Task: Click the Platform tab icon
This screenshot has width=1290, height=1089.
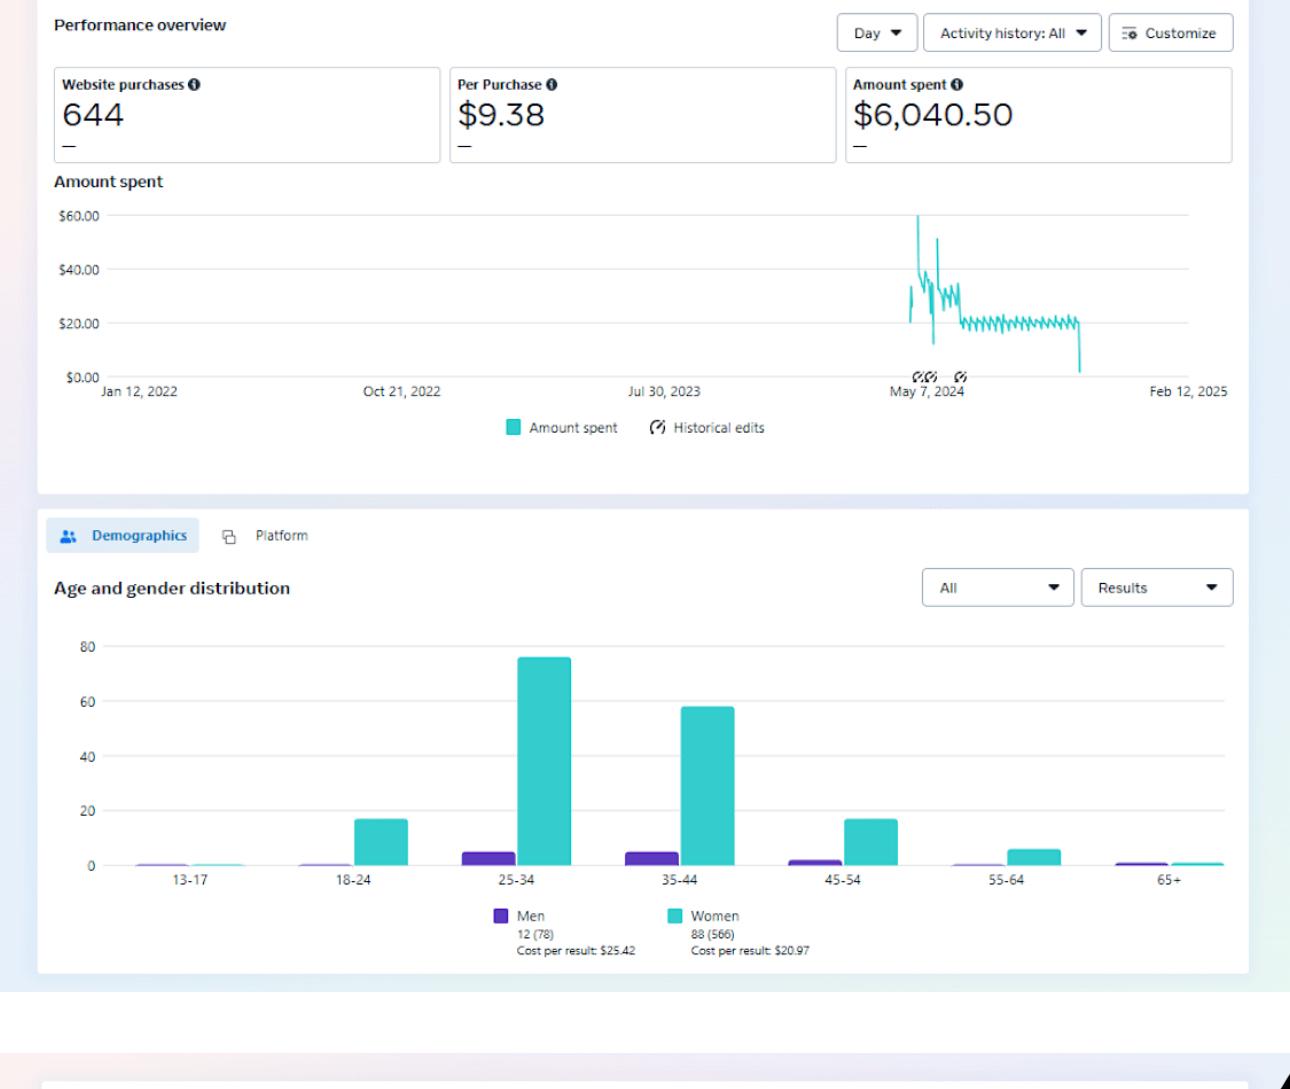Action: point(229,537)
